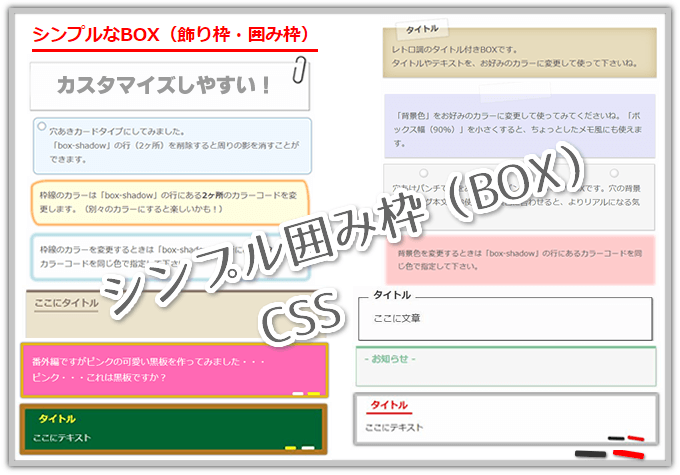
Task: Click the paperclip icon on the top box
Action: click(x=299, y=71)
